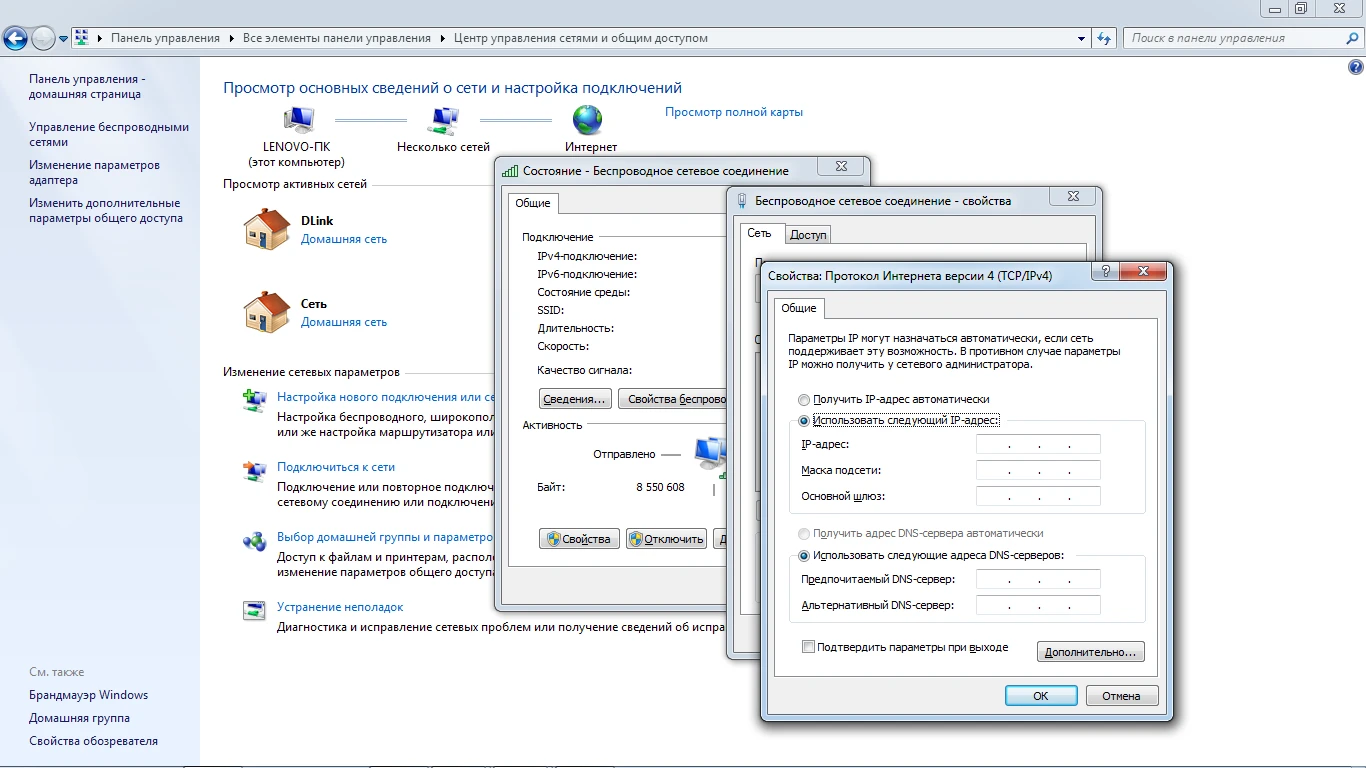This screenshot has width=1366, height=768.
Task: Click the DLink home network house icon
Action: coord(266,229)
